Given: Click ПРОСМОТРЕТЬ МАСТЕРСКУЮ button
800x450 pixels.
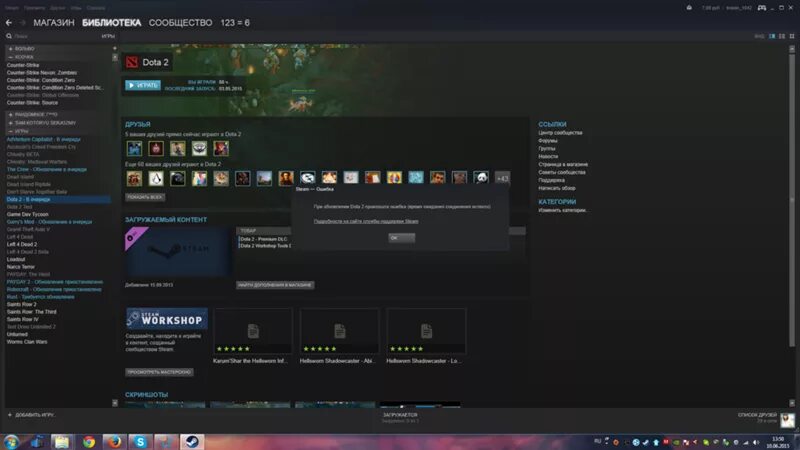Looking at the screenshot, I should 159,372.
